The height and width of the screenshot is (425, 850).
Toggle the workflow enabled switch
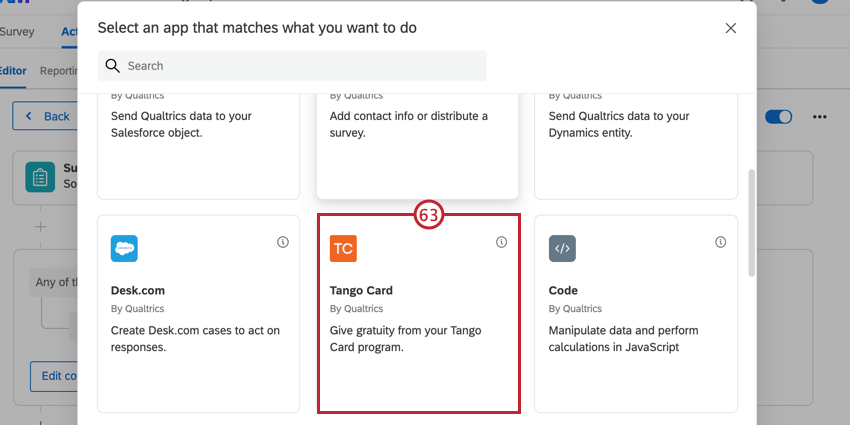click(779, 117)
